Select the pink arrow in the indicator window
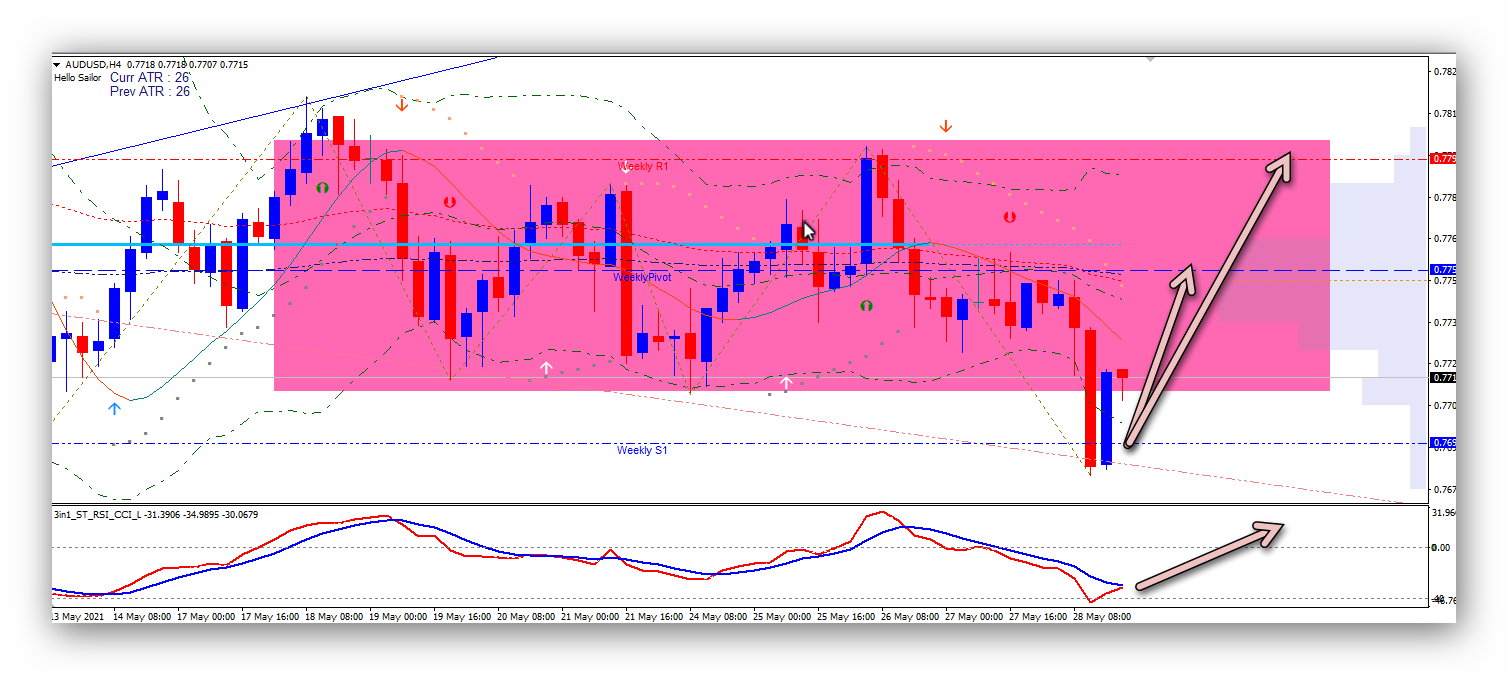 1210,554
